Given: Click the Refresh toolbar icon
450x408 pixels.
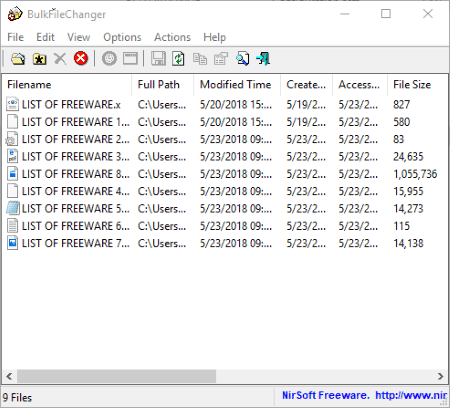Looking at the screenshot, I should [x=178, y=59].
